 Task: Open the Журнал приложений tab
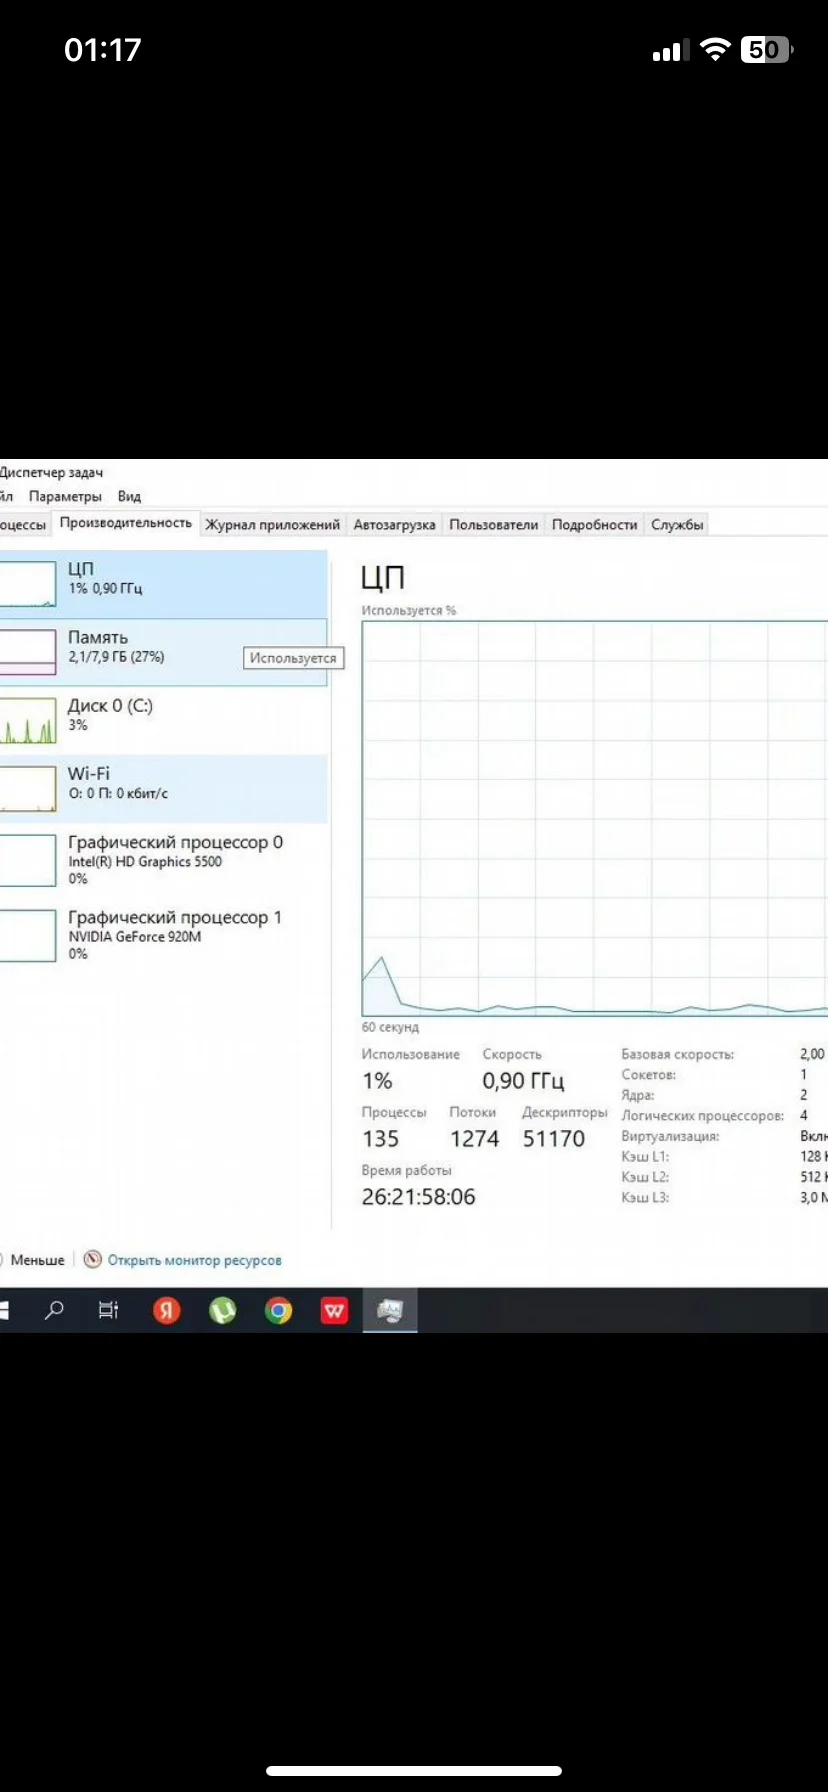pos(273,524)
